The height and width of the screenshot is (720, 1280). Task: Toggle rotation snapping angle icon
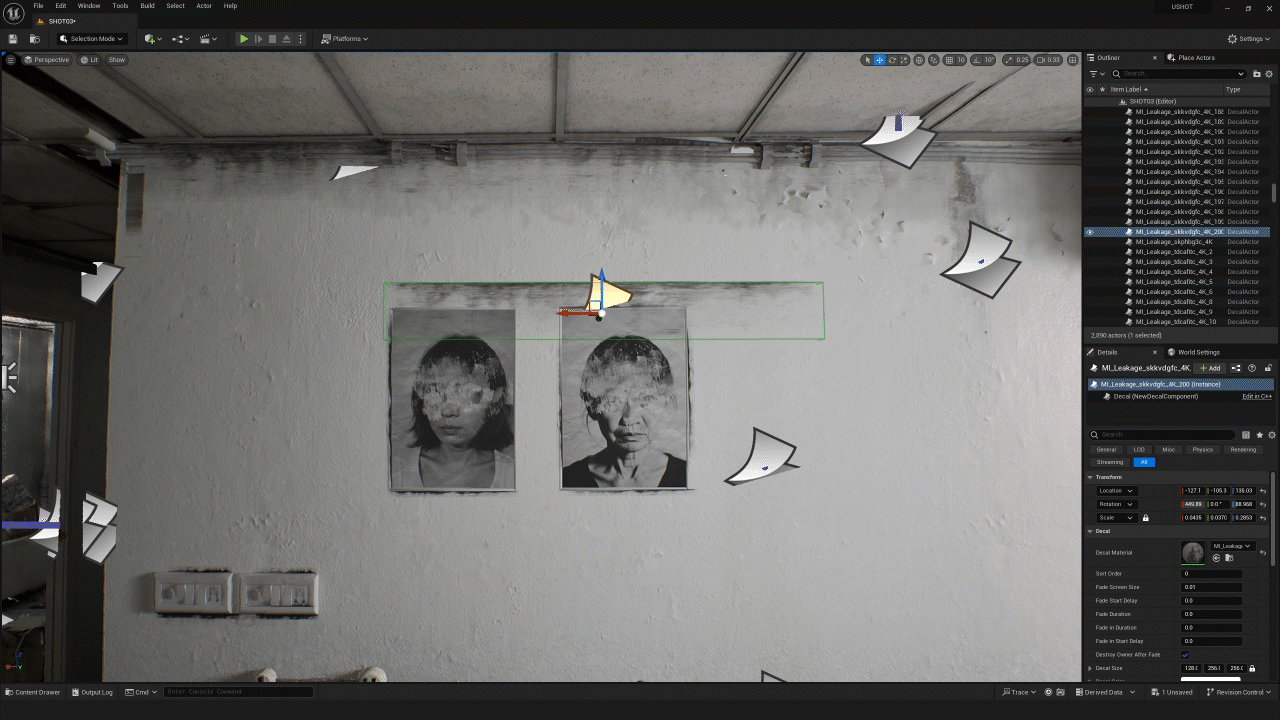pos(979,60)
